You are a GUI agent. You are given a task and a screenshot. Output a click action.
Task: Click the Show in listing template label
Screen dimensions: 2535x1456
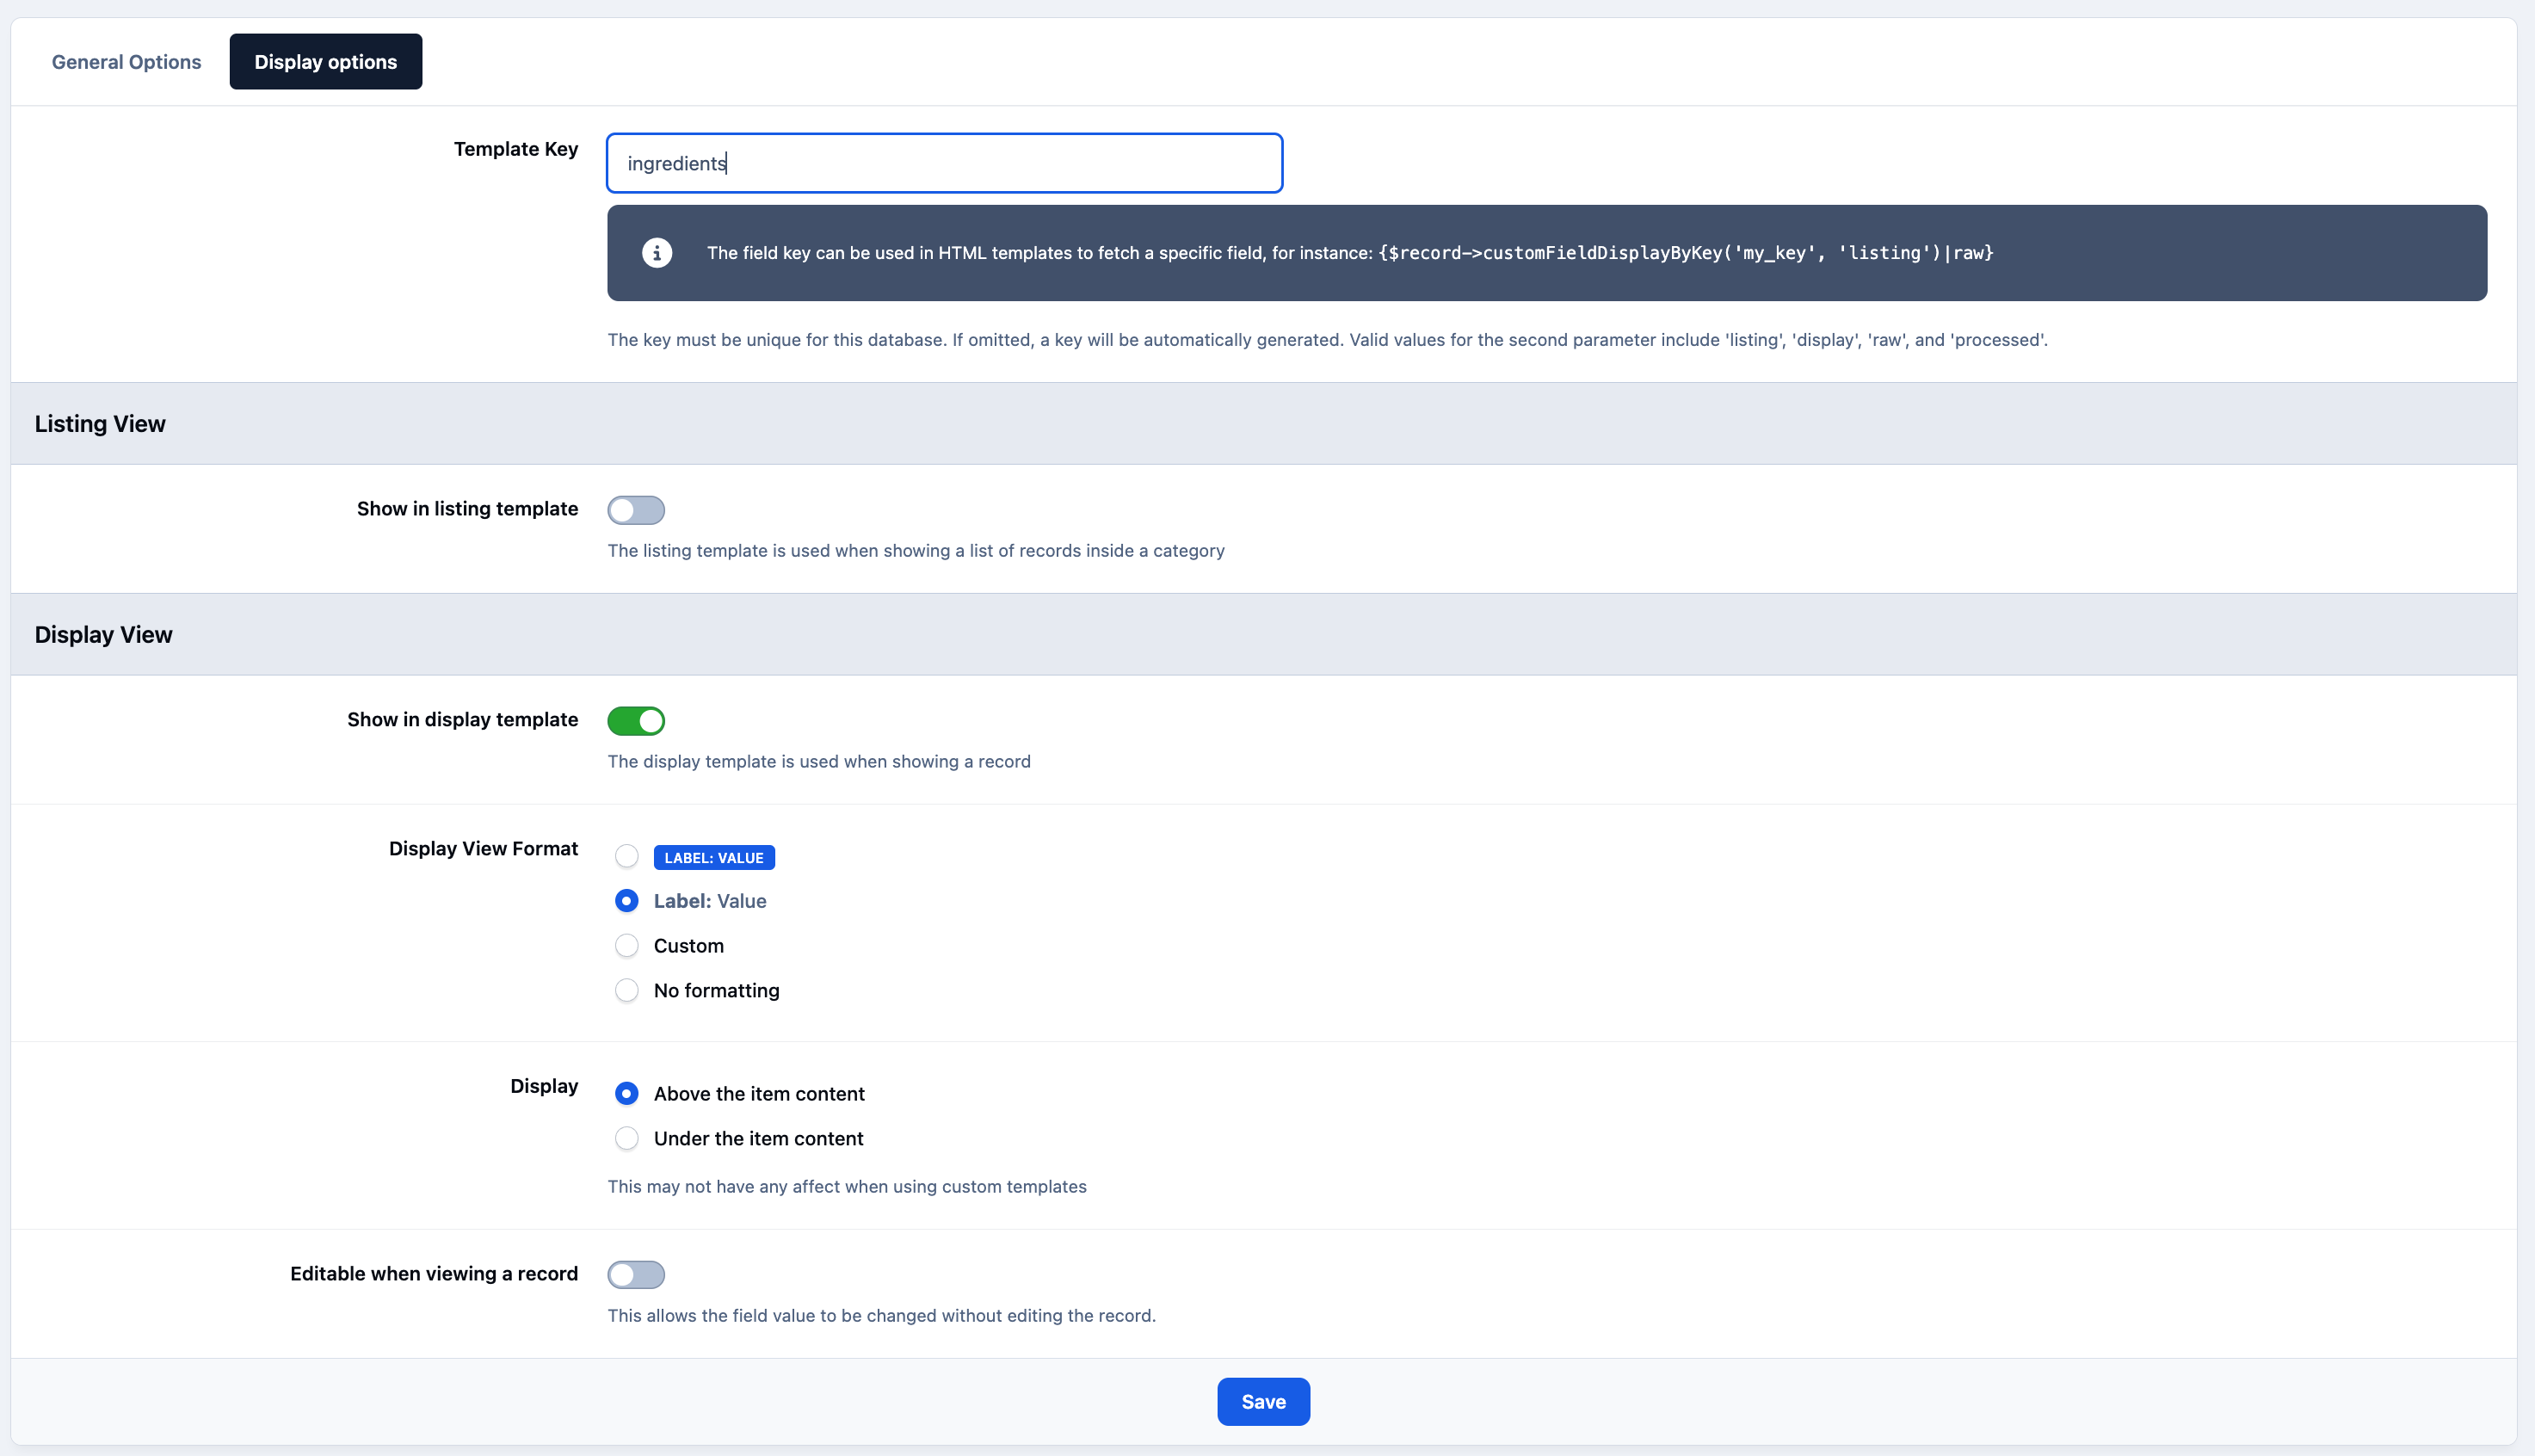coord(467,509)
